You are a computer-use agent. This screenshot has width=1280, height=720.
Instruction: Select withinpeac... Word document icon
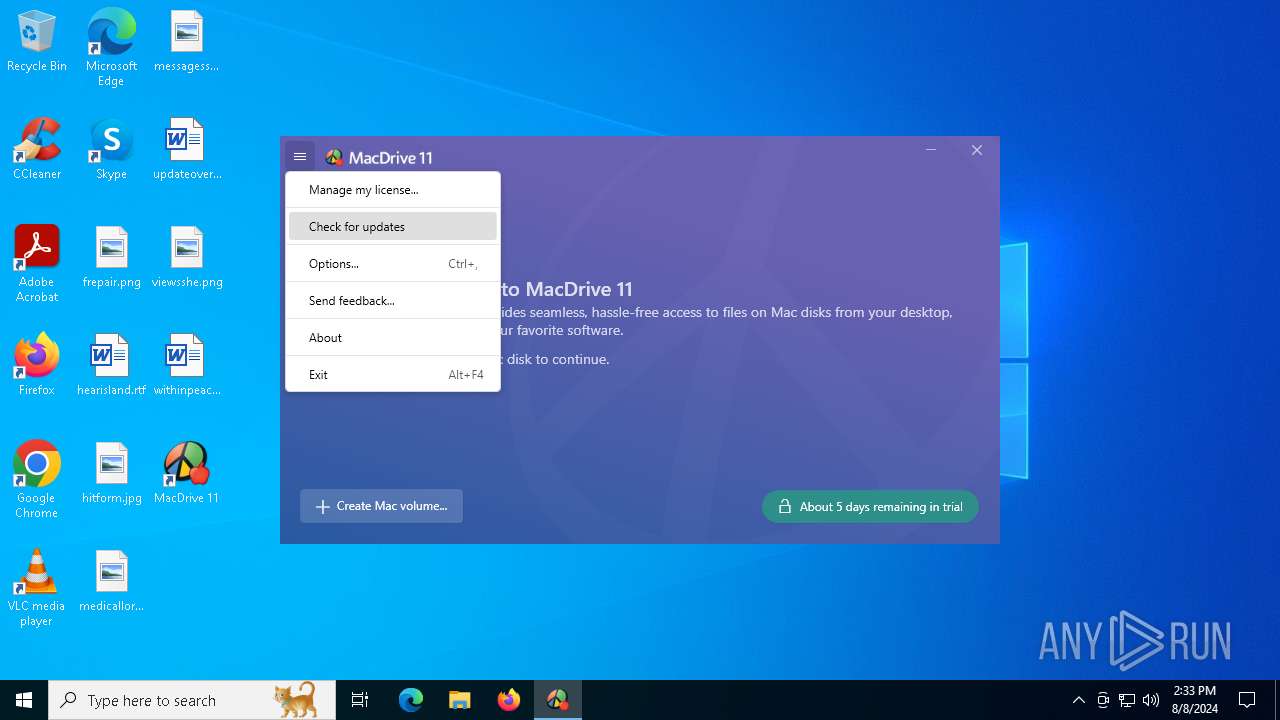186,366
